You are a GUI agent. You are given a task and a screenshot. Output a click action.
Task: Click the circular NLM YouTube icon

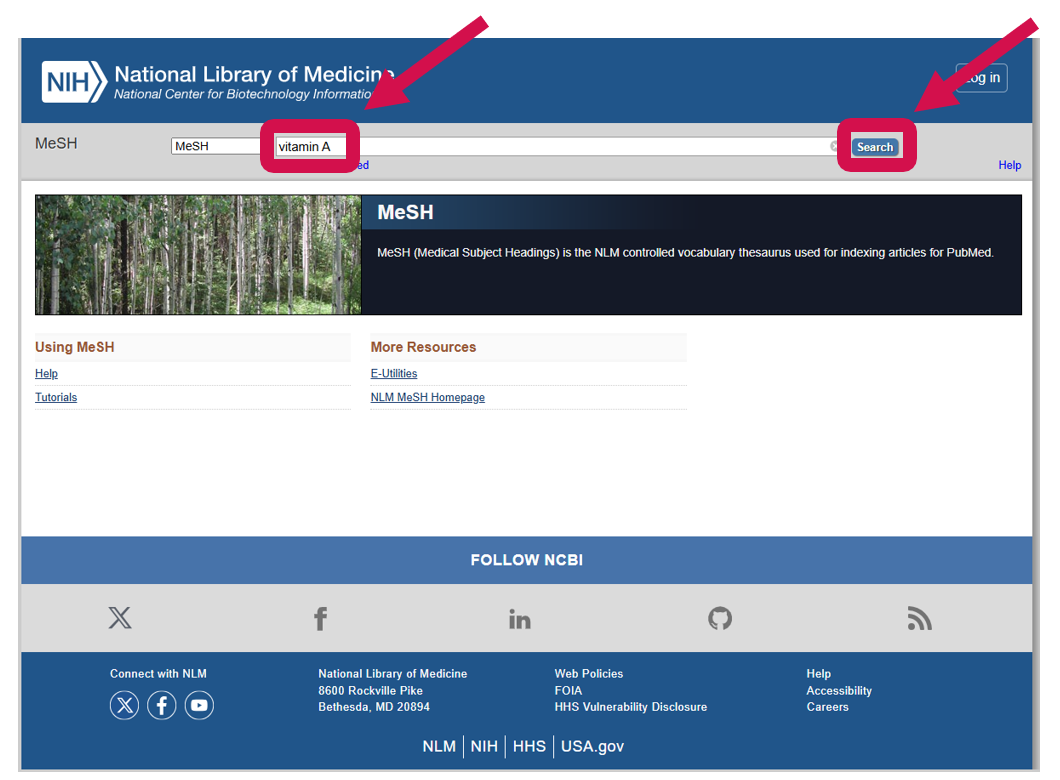pyautogui.click(x=199, y=706)
